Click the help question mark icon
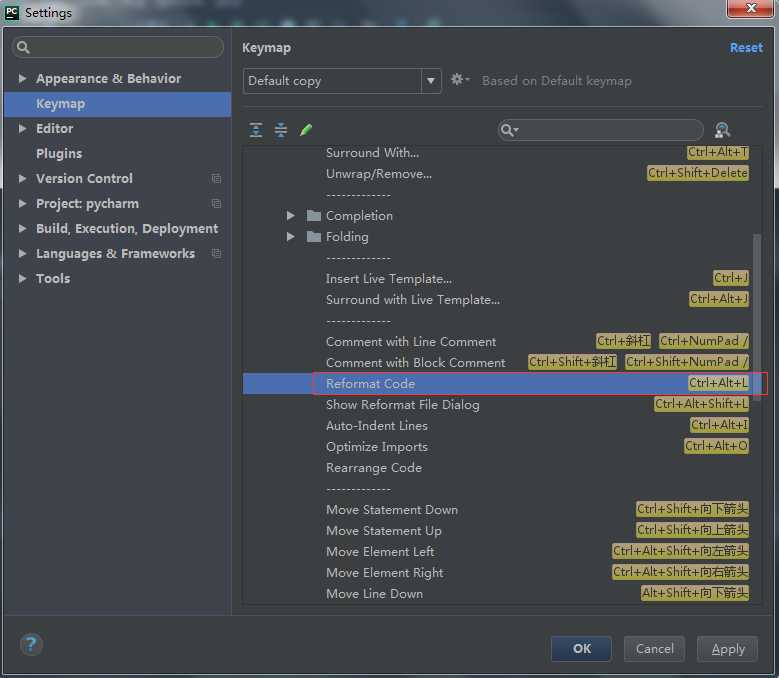This screenshot has width=779, height=678. [31, 644]
